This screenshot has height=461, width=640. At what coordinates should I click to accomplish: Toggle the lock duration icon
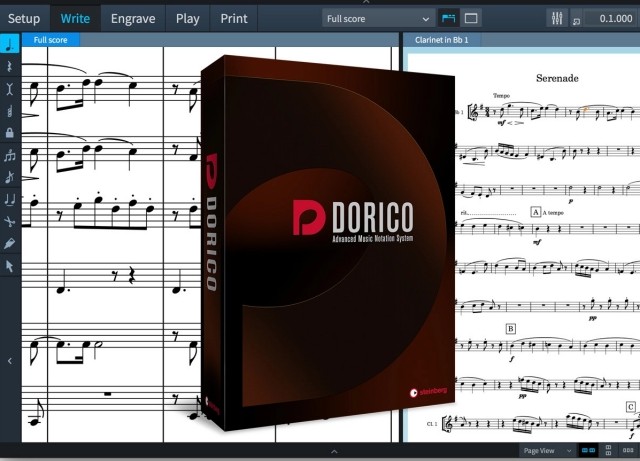pyautogui.click(x=10, y=132)
